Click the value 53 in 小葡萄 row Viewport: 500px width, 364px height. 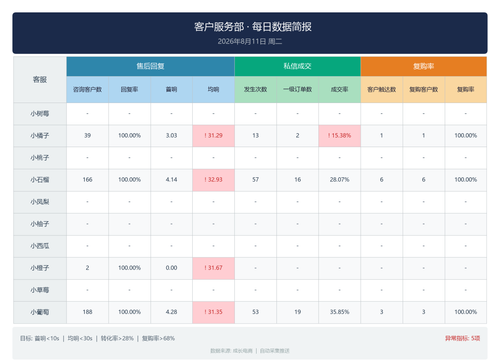pyautogui.click(x=255, y=312)
